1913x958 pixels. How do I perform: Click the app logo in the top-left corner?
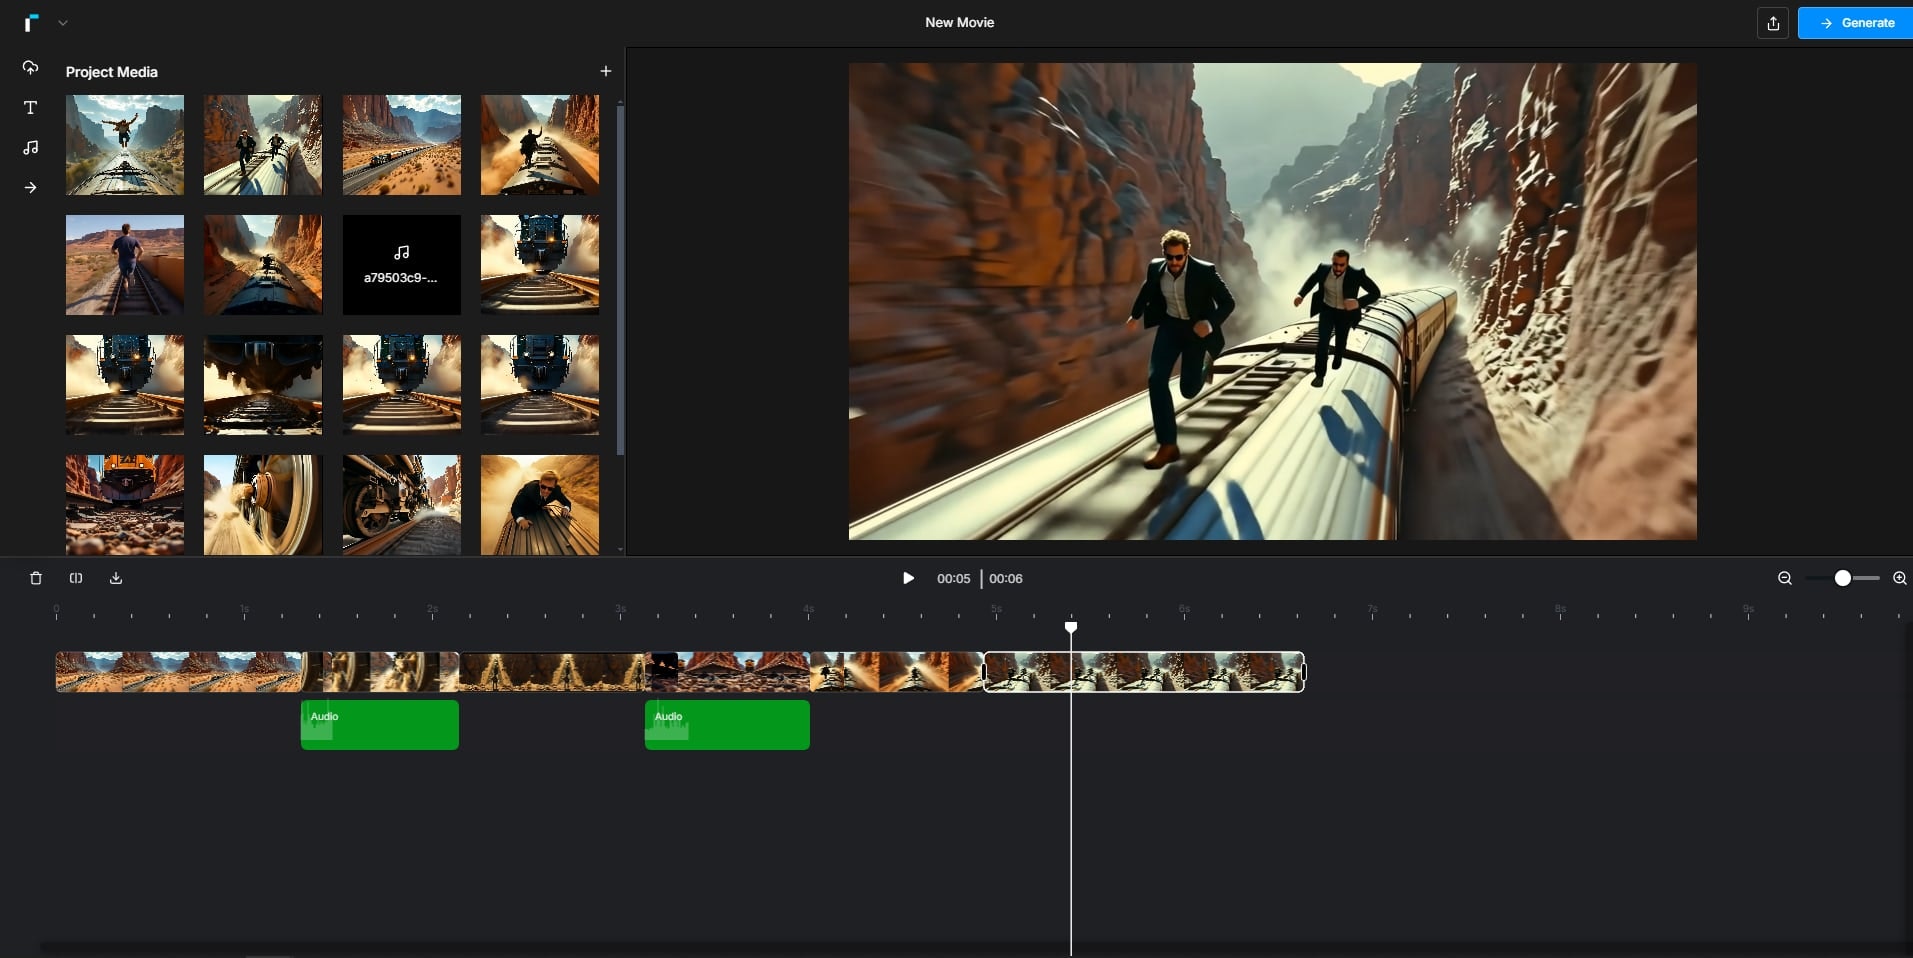(32, 22)
